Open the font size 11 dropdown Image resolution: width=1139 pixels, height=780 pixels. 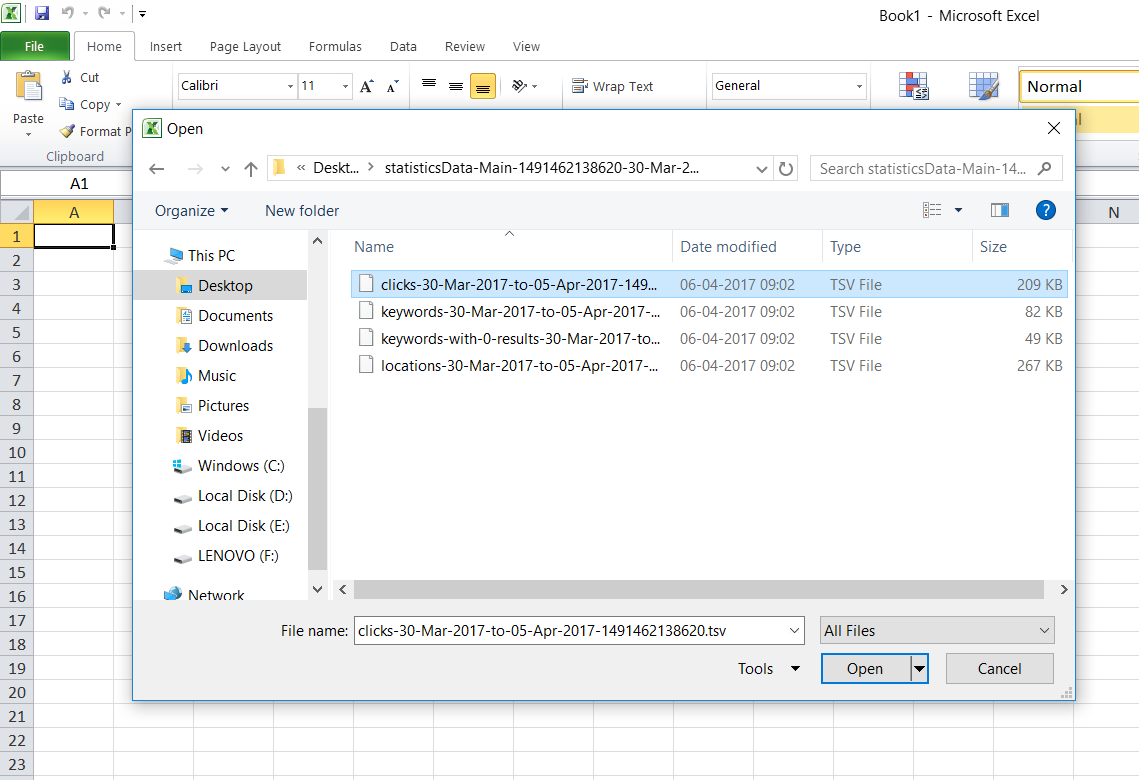point(345,86)
